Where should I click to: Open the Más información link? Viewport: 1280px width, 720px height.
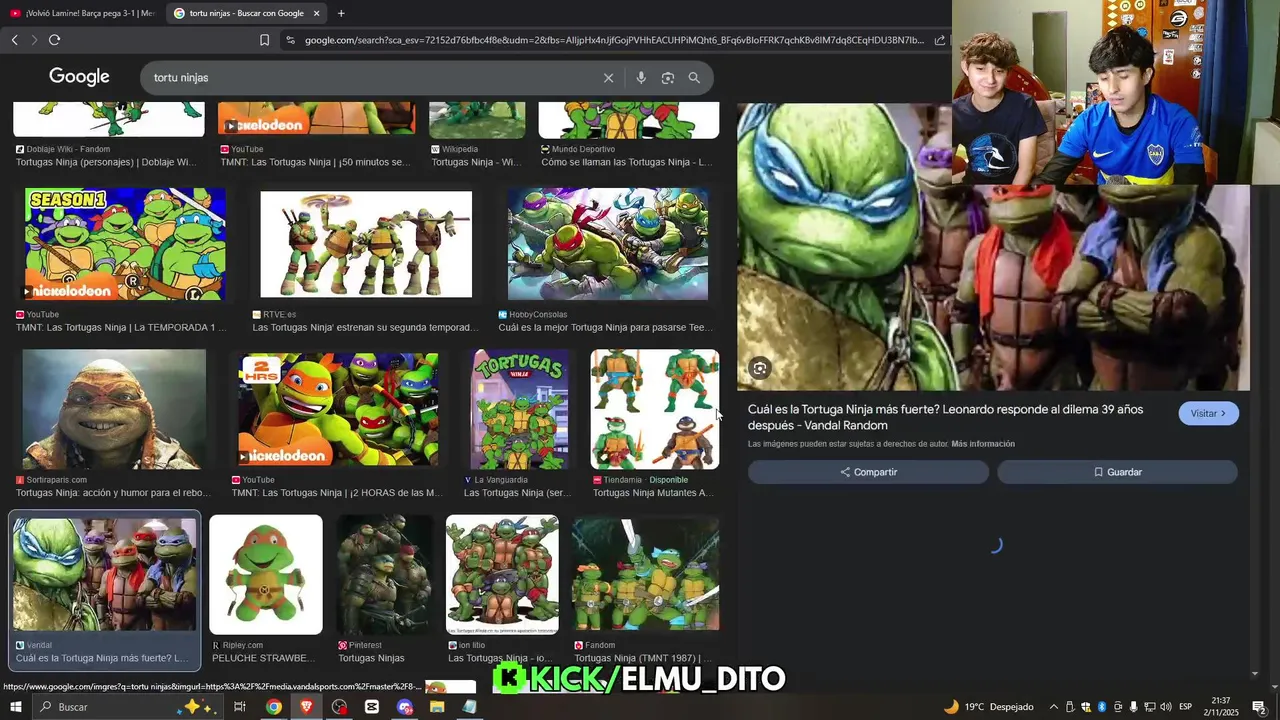click(983, 444)
